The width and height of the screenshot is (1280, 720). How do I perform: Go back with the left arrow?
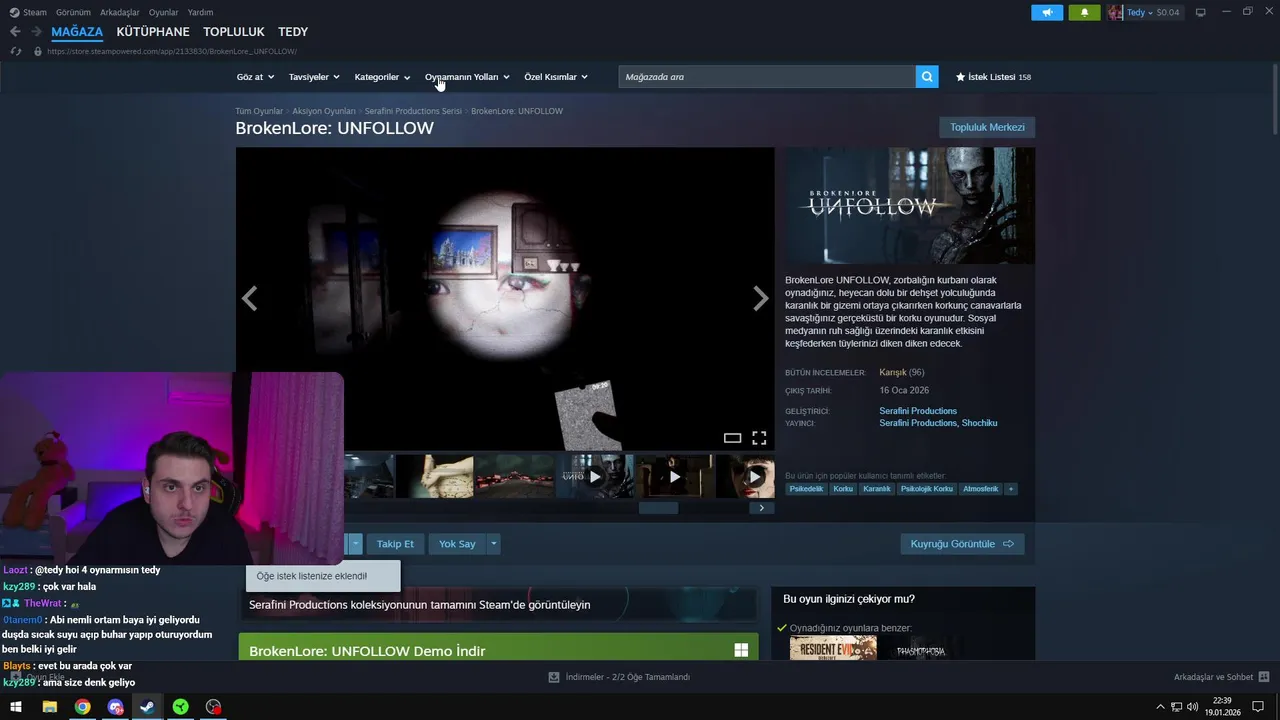pos(15,32)
